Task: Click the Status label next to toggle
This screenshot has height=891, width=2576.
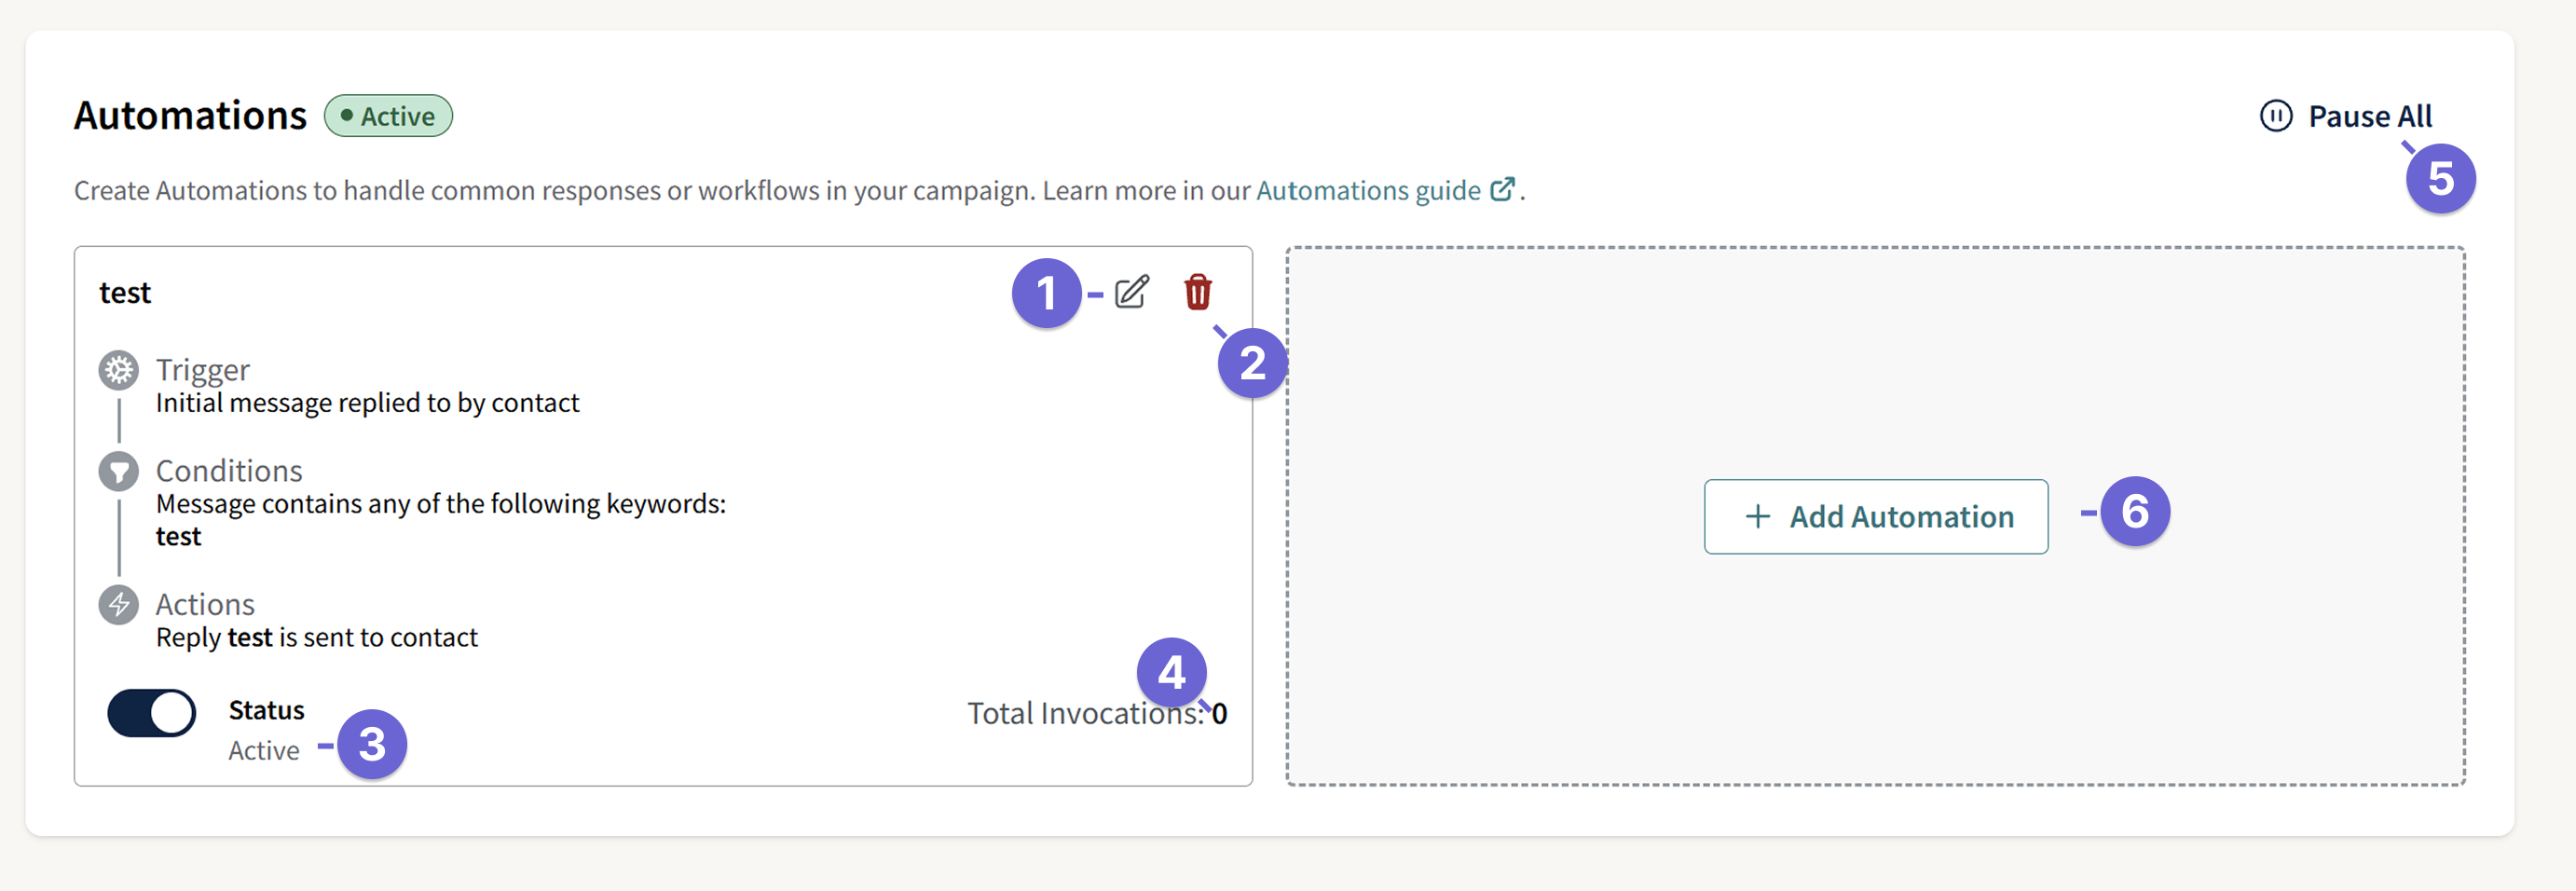Action: [x=266, y=710]
